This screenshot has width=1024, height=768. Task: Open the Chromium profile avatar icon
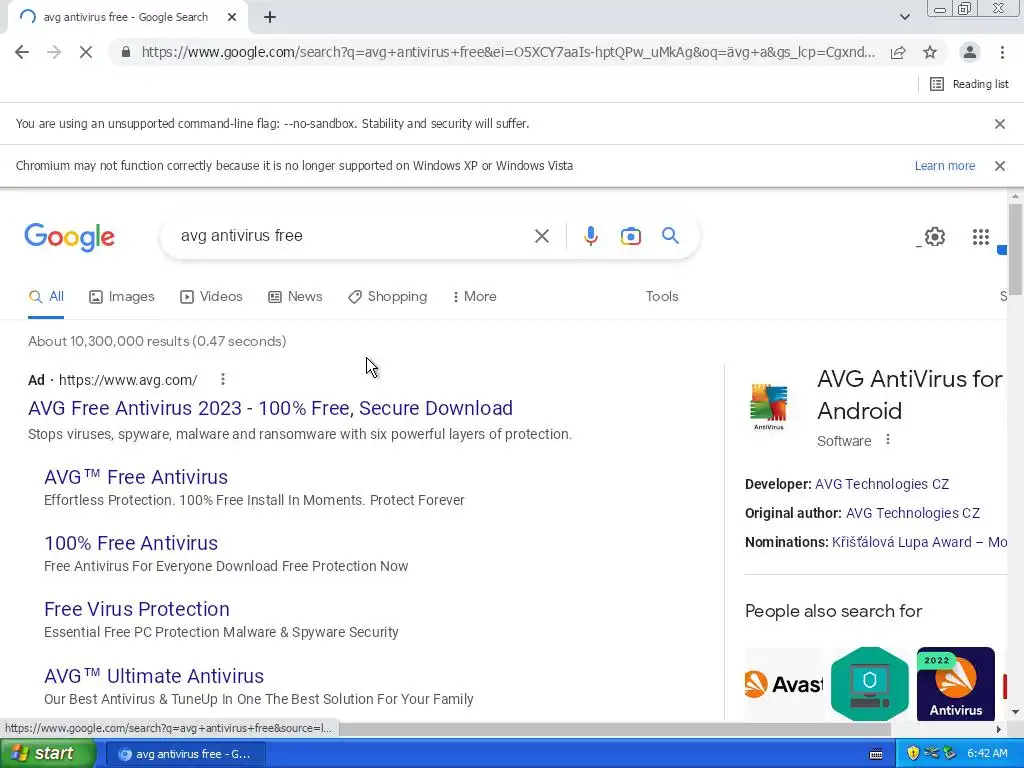click(x=970, y=52)
